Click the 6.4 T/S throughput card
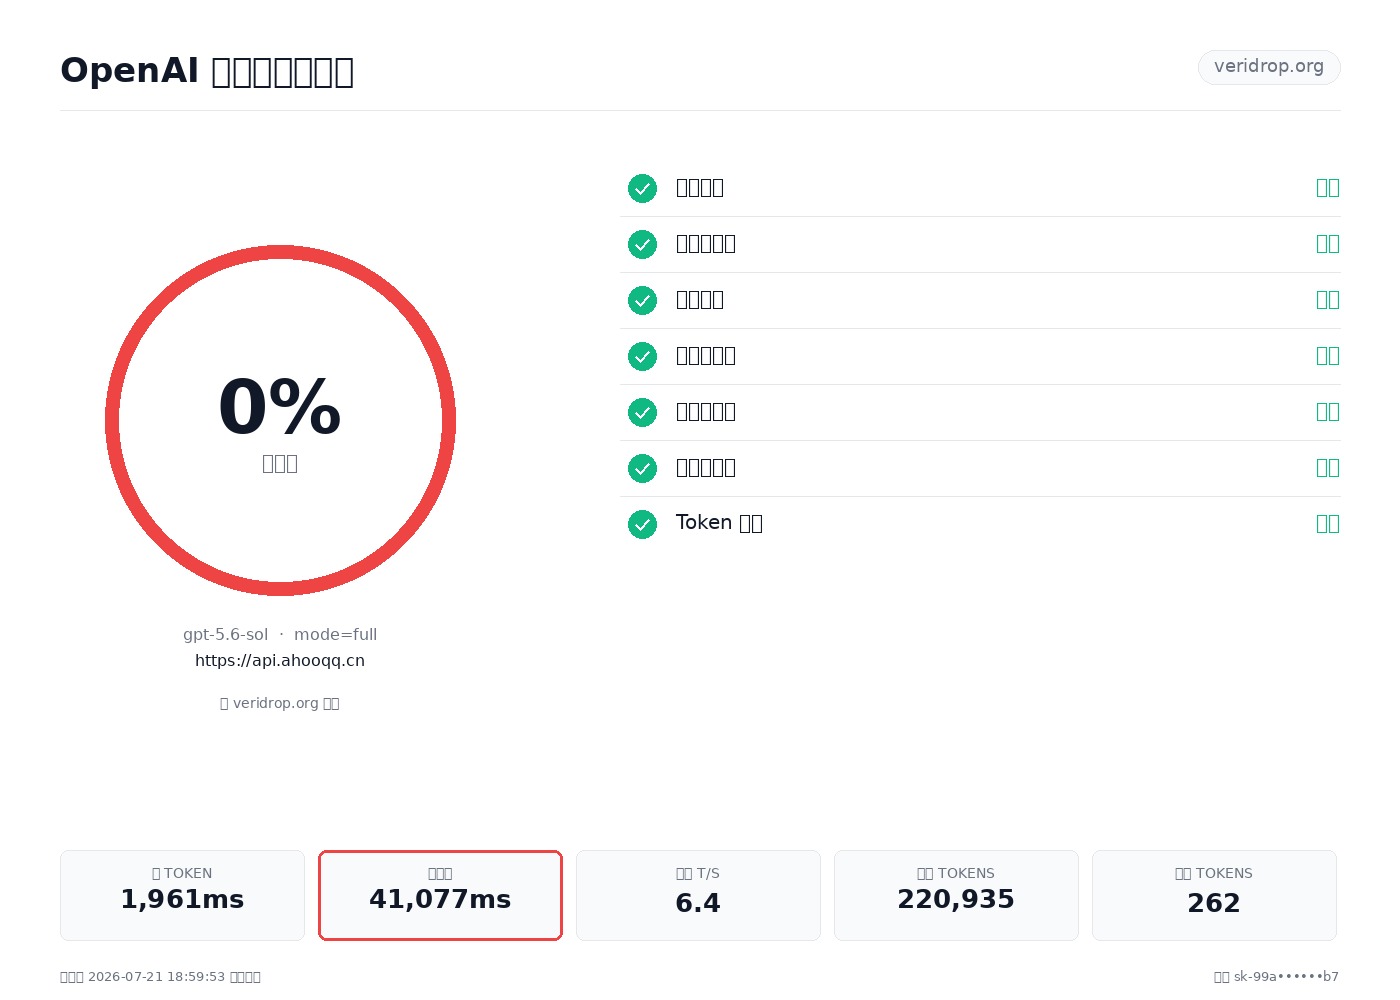1400x1000 pixels. [698, 895]
